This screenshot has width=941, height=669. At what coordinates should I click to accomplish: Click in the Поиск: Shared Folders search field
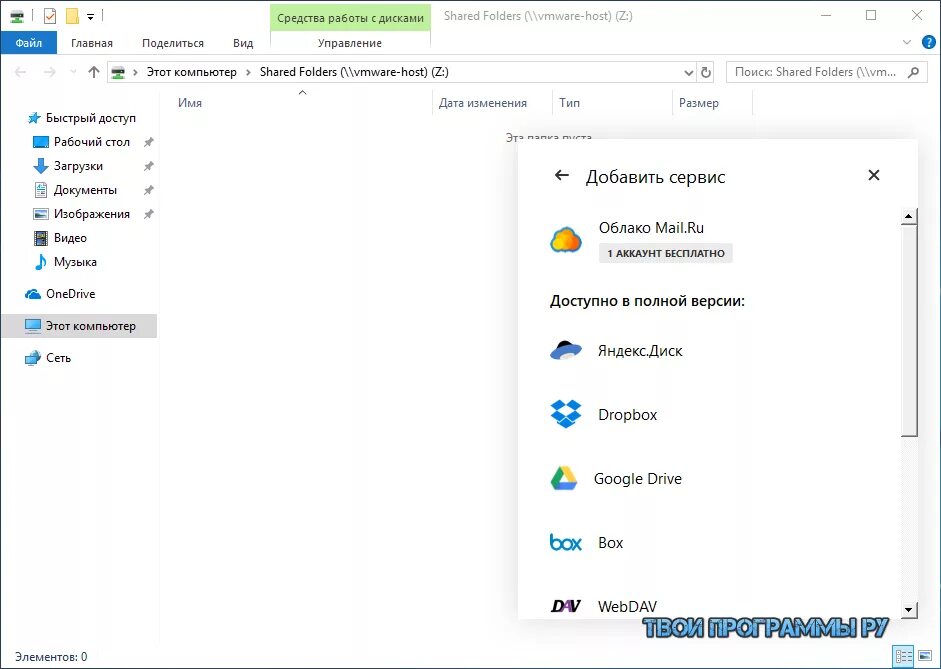click(x=816, y=72)
